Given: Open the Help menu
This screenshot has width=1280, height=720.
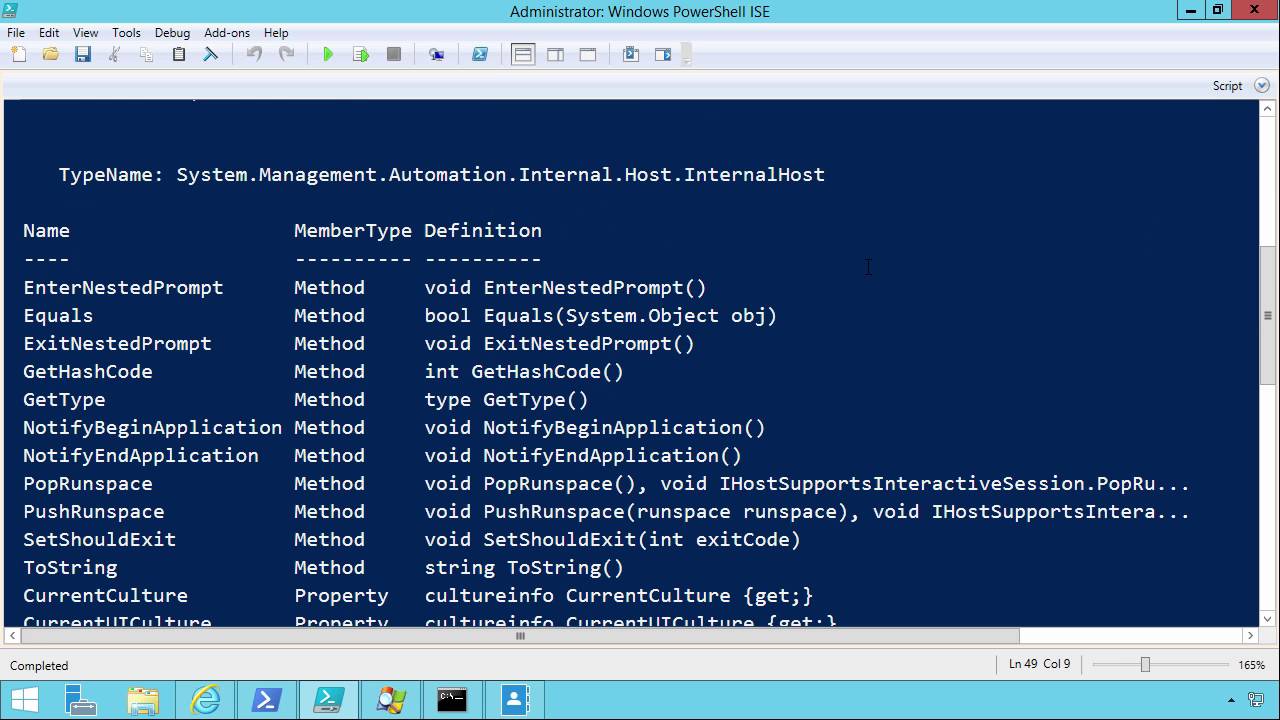Looking at the screenshot, I should [276, 33].
